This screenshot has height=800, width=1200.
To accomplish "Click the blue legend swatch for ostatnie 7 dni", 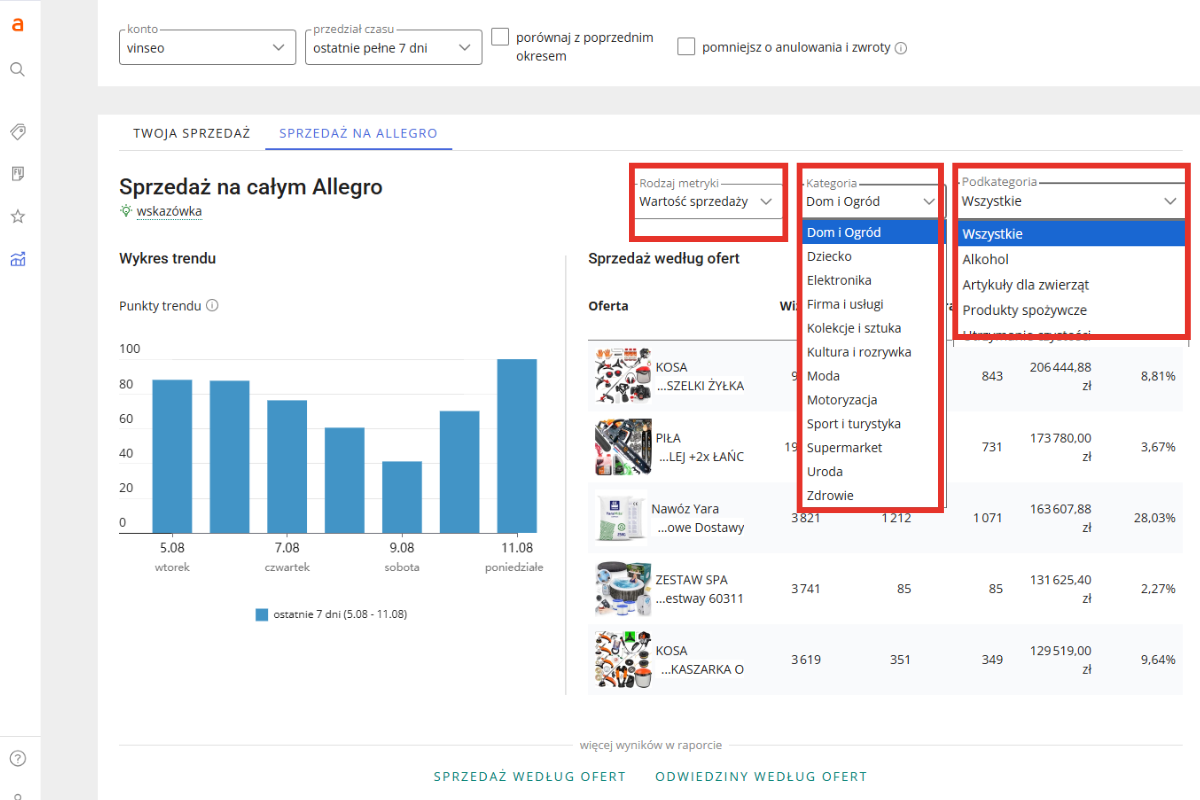I will (262, 615).
